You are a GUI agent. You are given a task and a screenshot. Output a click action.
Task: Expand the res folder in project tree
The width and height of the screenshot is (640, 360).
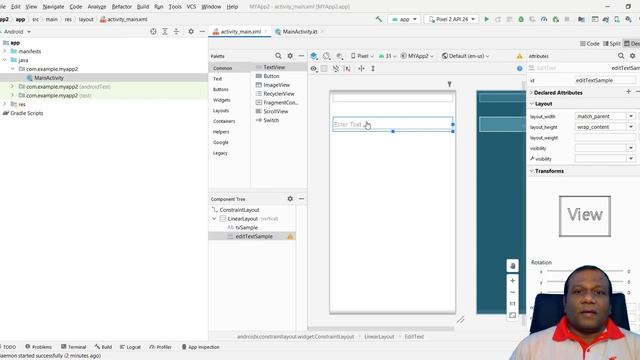pyautogui.click(x=5, y=104)
